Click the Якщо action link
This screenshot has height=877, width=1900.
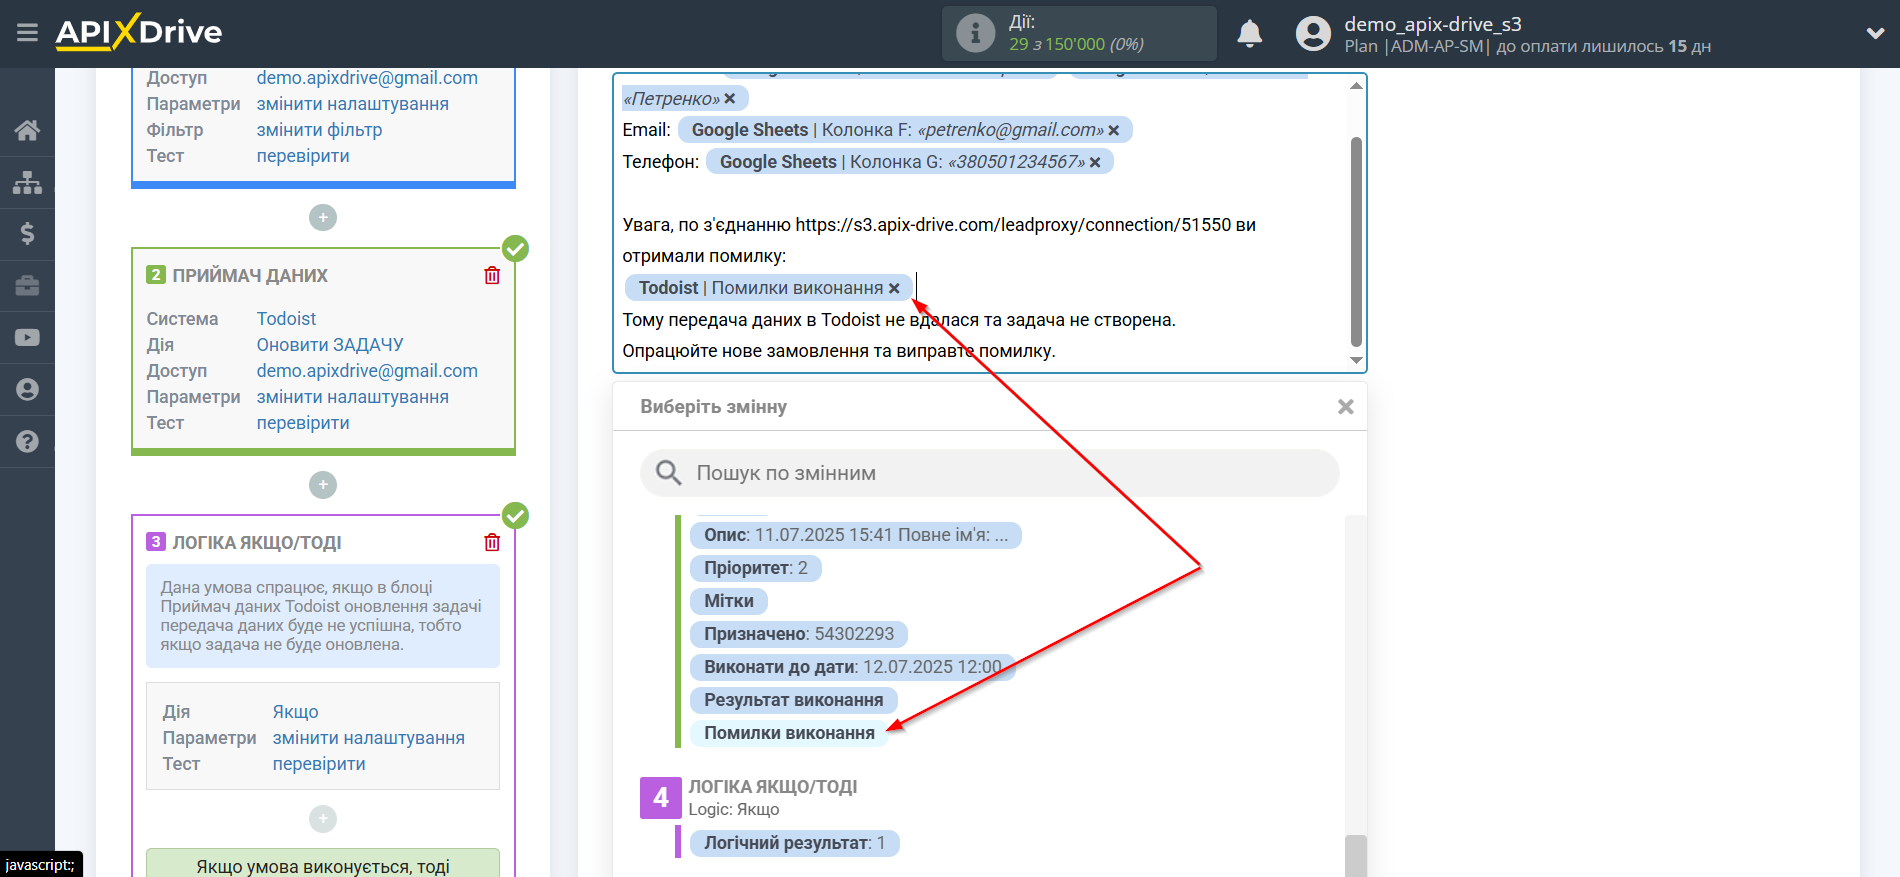296,712
